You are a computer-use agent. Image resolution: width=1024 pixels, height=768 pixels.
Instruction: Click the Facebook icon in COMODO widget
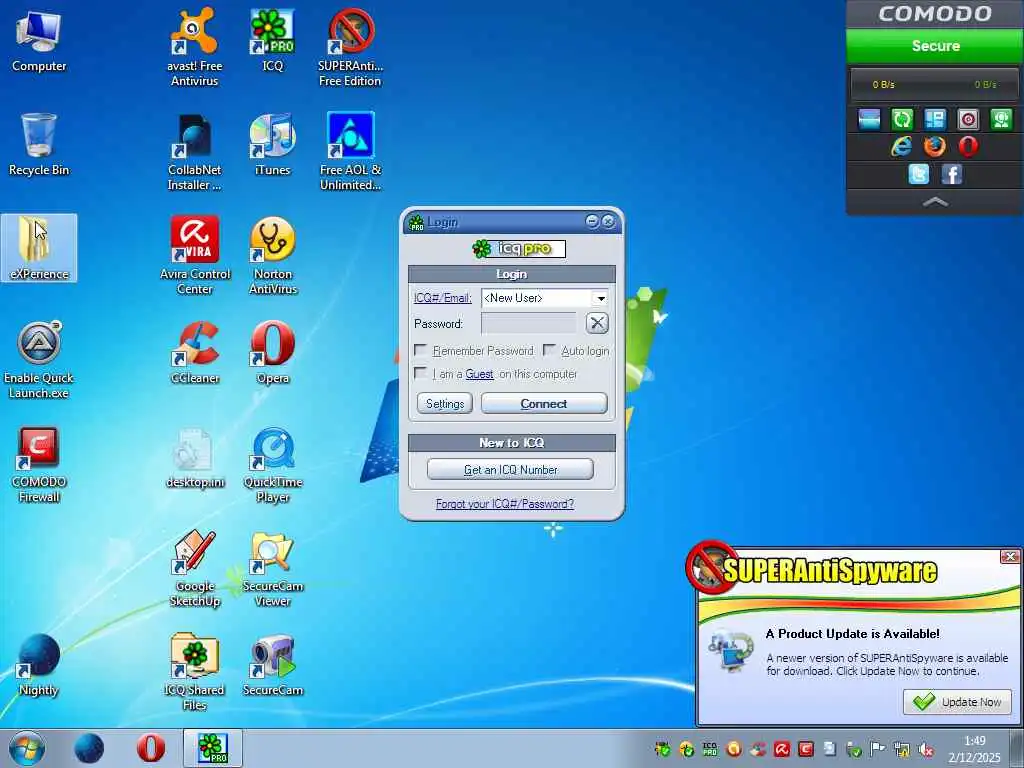tap(952, 174)
